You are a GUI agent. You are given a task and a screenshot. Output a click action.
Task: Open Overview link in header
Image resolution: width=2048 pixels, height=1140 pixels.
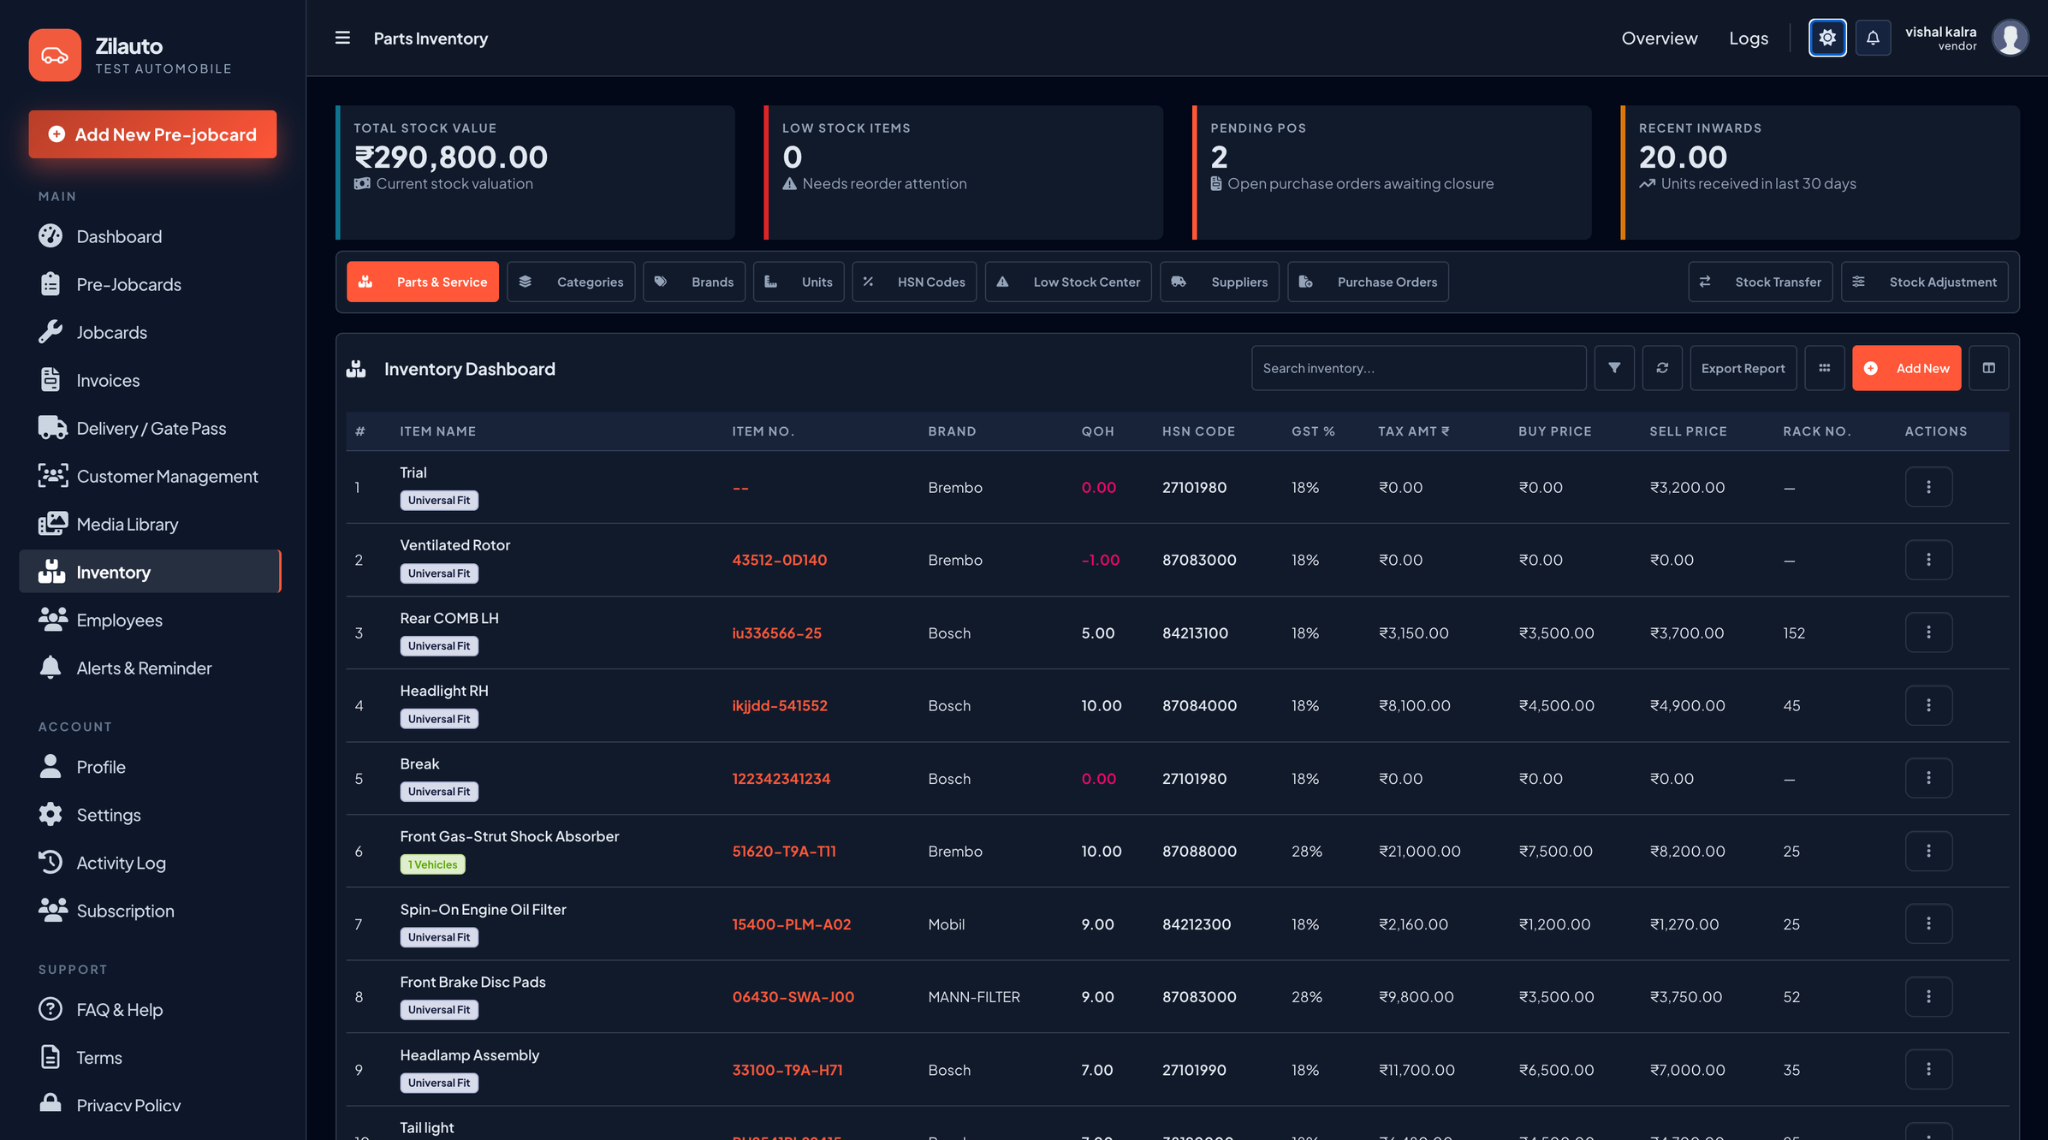(x=1659, y=38)
